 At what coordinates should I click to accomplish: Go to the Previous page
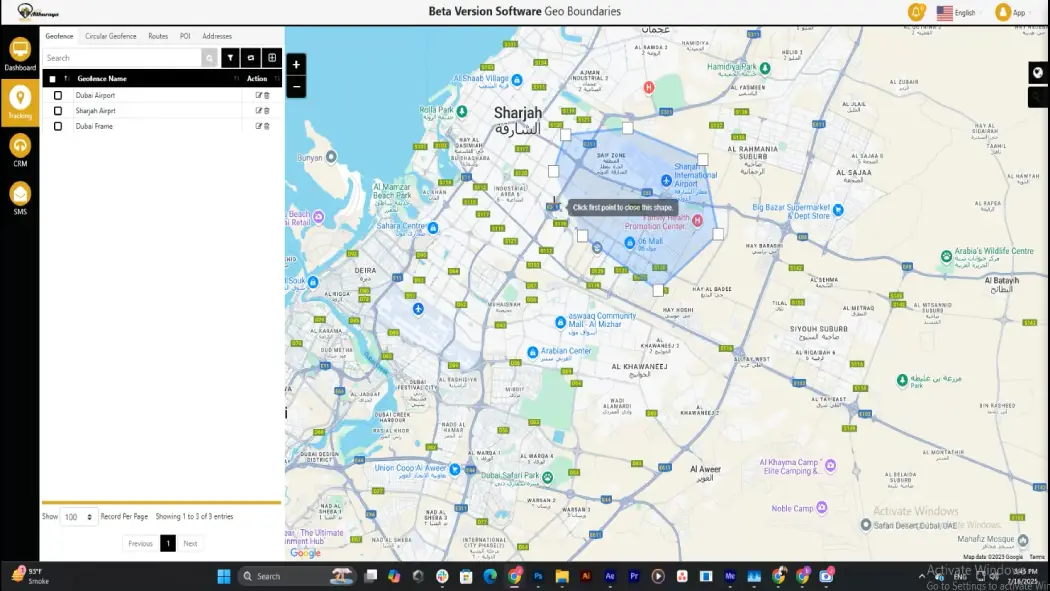[x=141, y=543]
